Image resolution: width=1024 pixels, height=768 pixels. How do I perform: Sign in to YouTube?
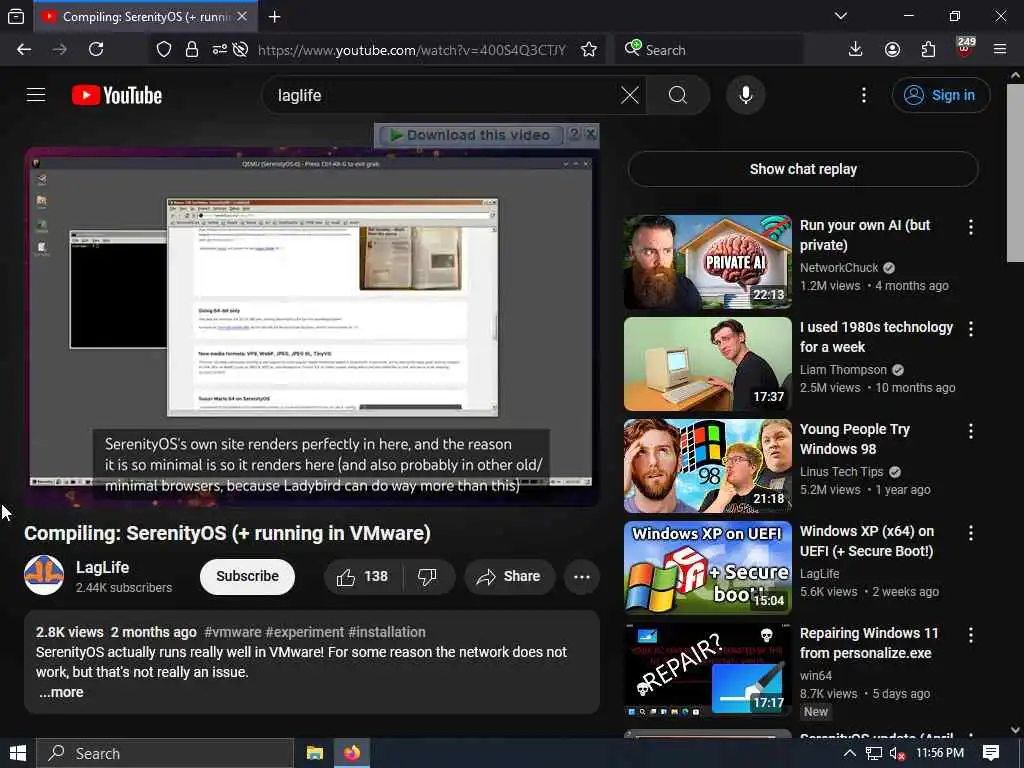point(940,95)
